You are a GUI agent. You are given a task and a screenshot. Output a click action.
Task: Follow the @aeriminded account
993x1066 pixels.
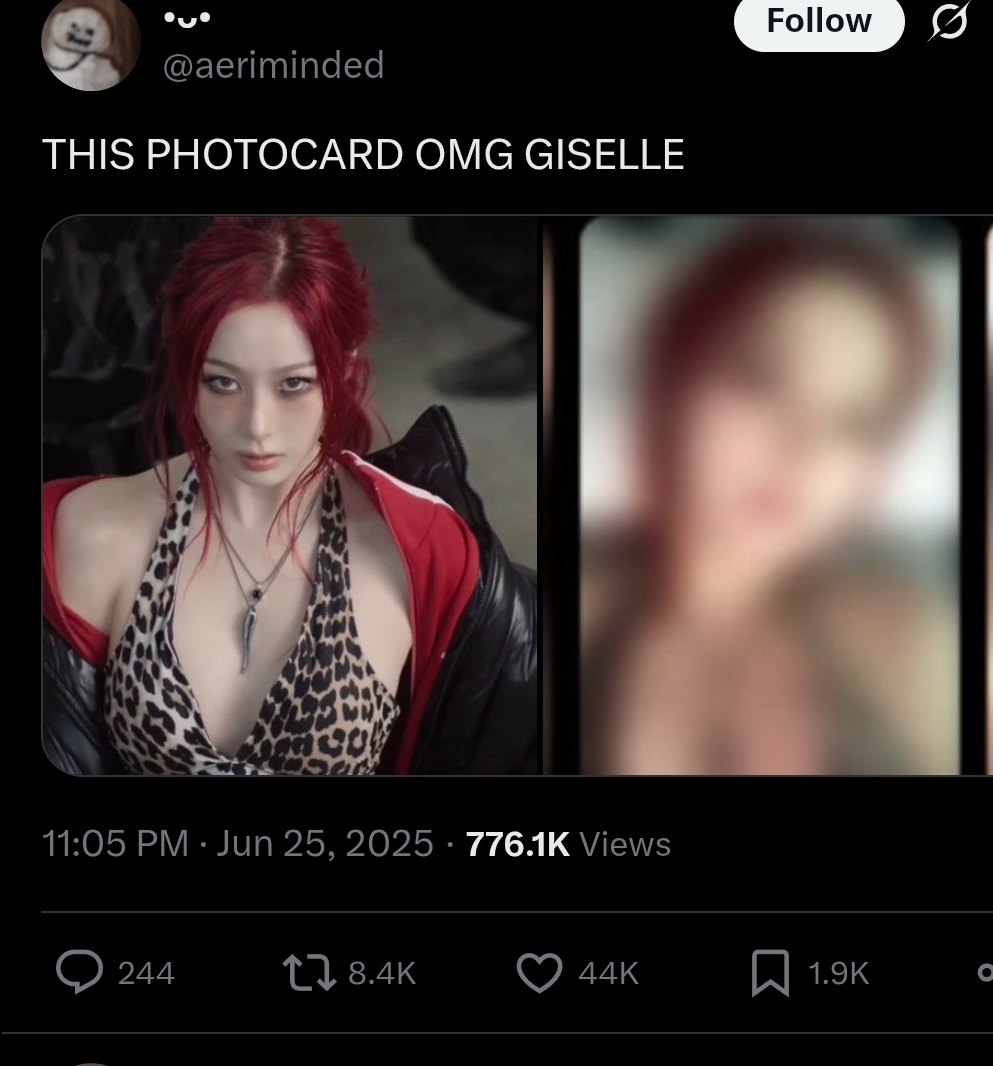point(819,22)
